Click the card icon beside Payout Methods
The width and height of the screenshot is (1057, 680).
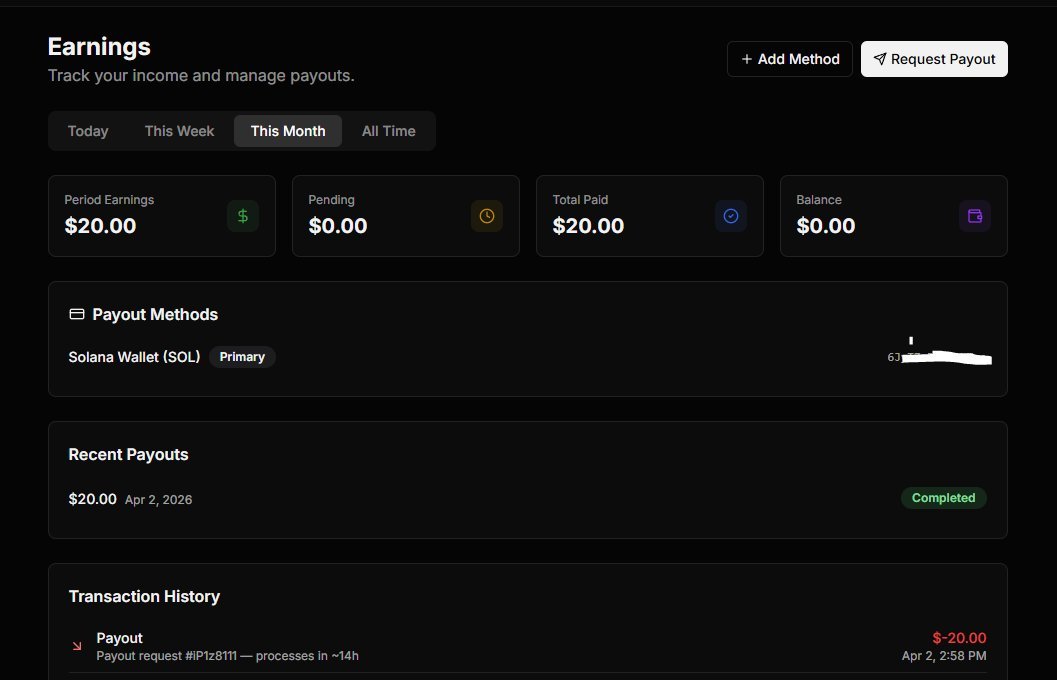(77, 314)
